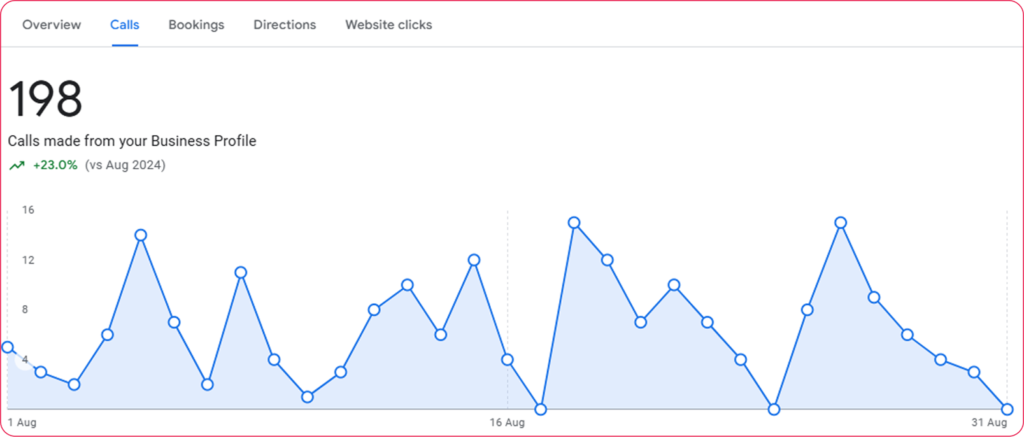
Task: Click the data point on the 16 Aug gridline
Action: click(x=507, y=359)
